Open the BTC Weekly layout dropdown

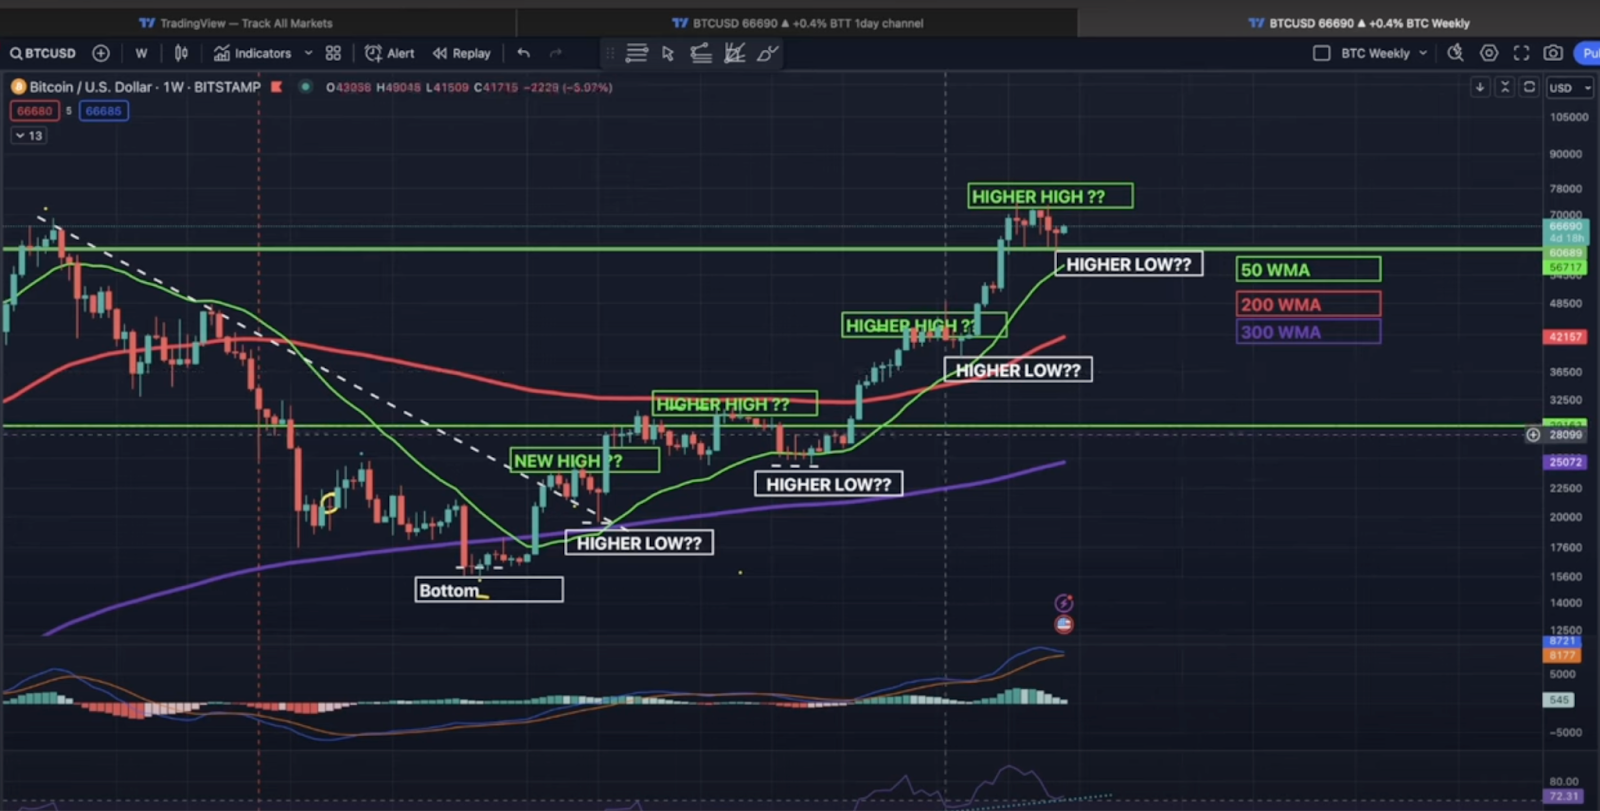pos(1422,53)
